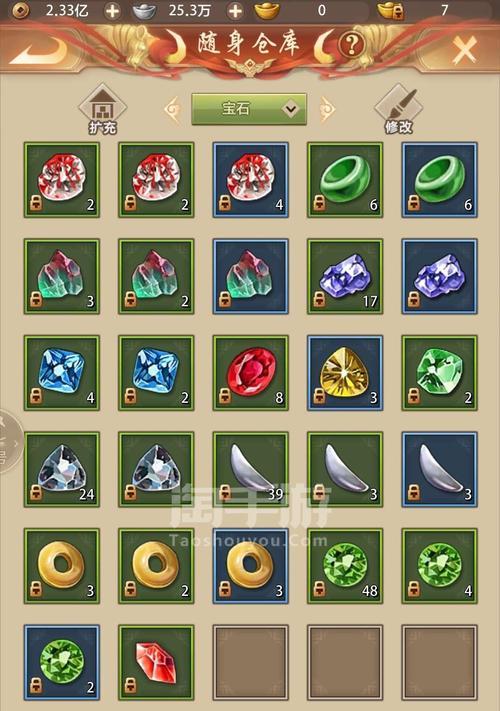Select the silver crescent item with count 39
This screenshot has width=500, height=711.
coord(251,469)
